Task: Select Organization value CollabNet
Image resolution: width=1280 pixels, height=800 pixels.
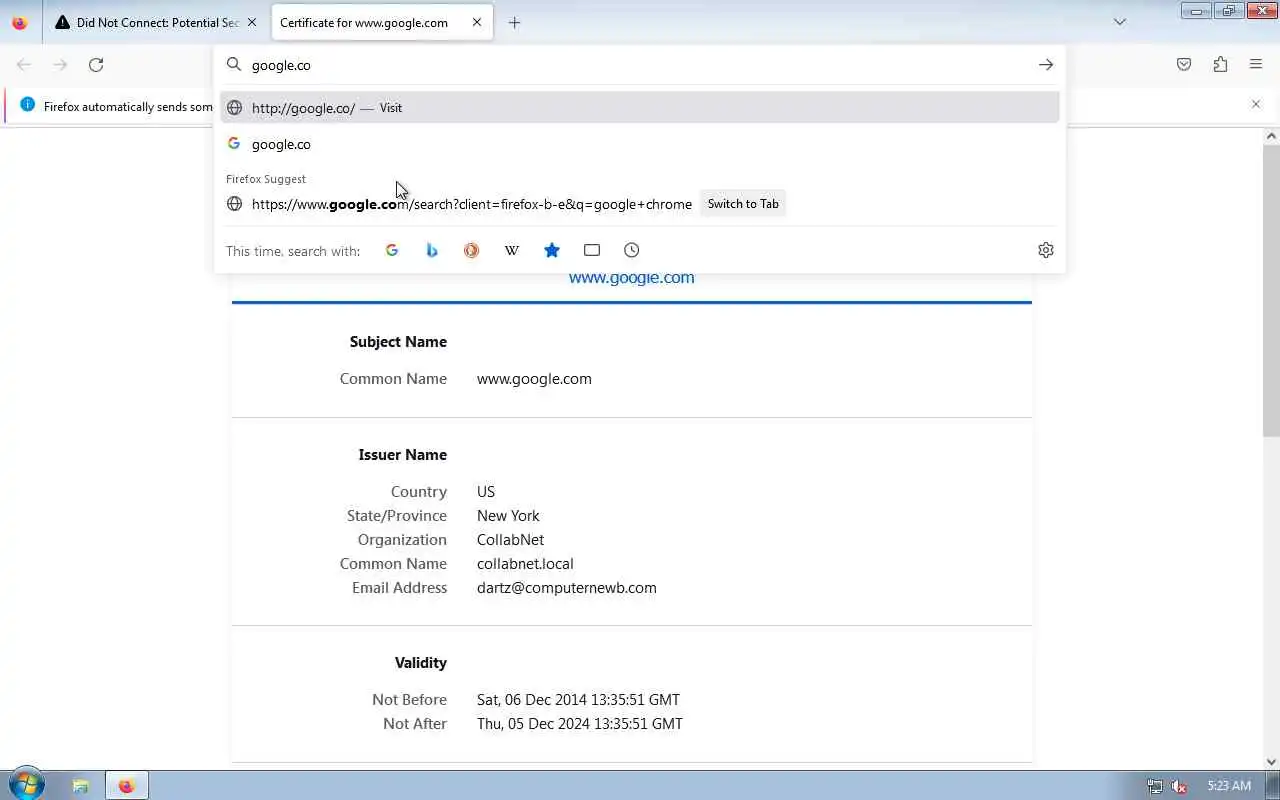Action: pos(510,540)
